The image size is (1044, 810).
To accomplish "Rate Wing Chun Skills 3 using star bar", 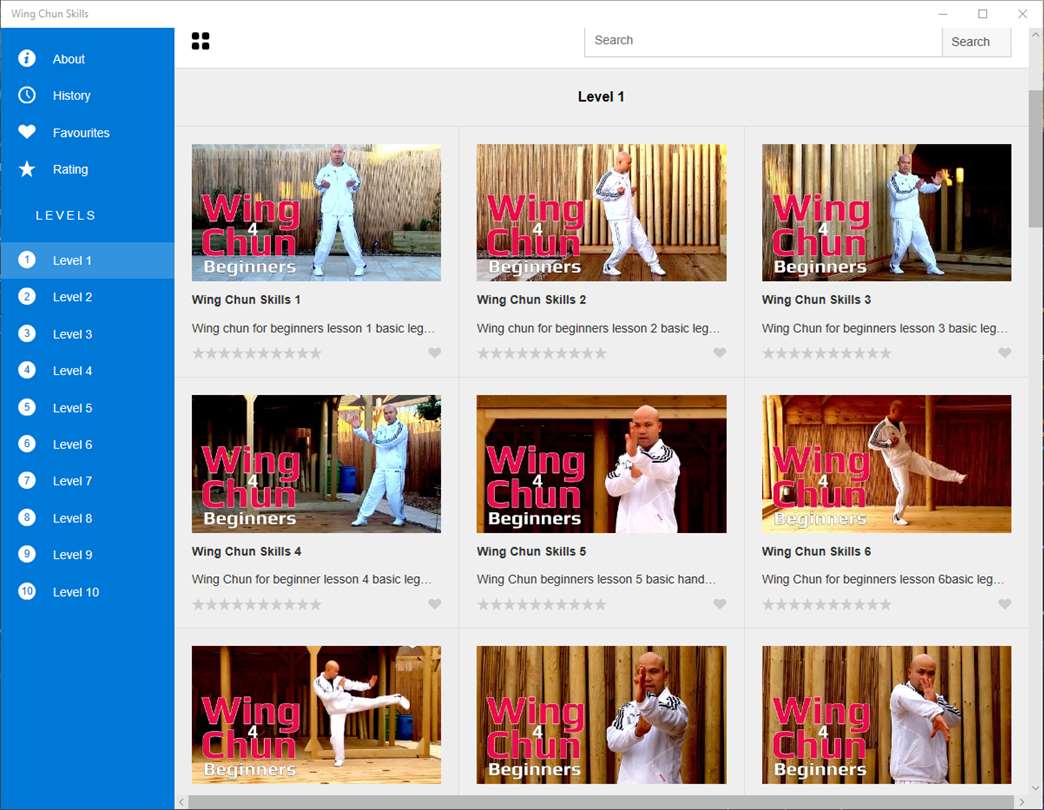I will (827, 353).
